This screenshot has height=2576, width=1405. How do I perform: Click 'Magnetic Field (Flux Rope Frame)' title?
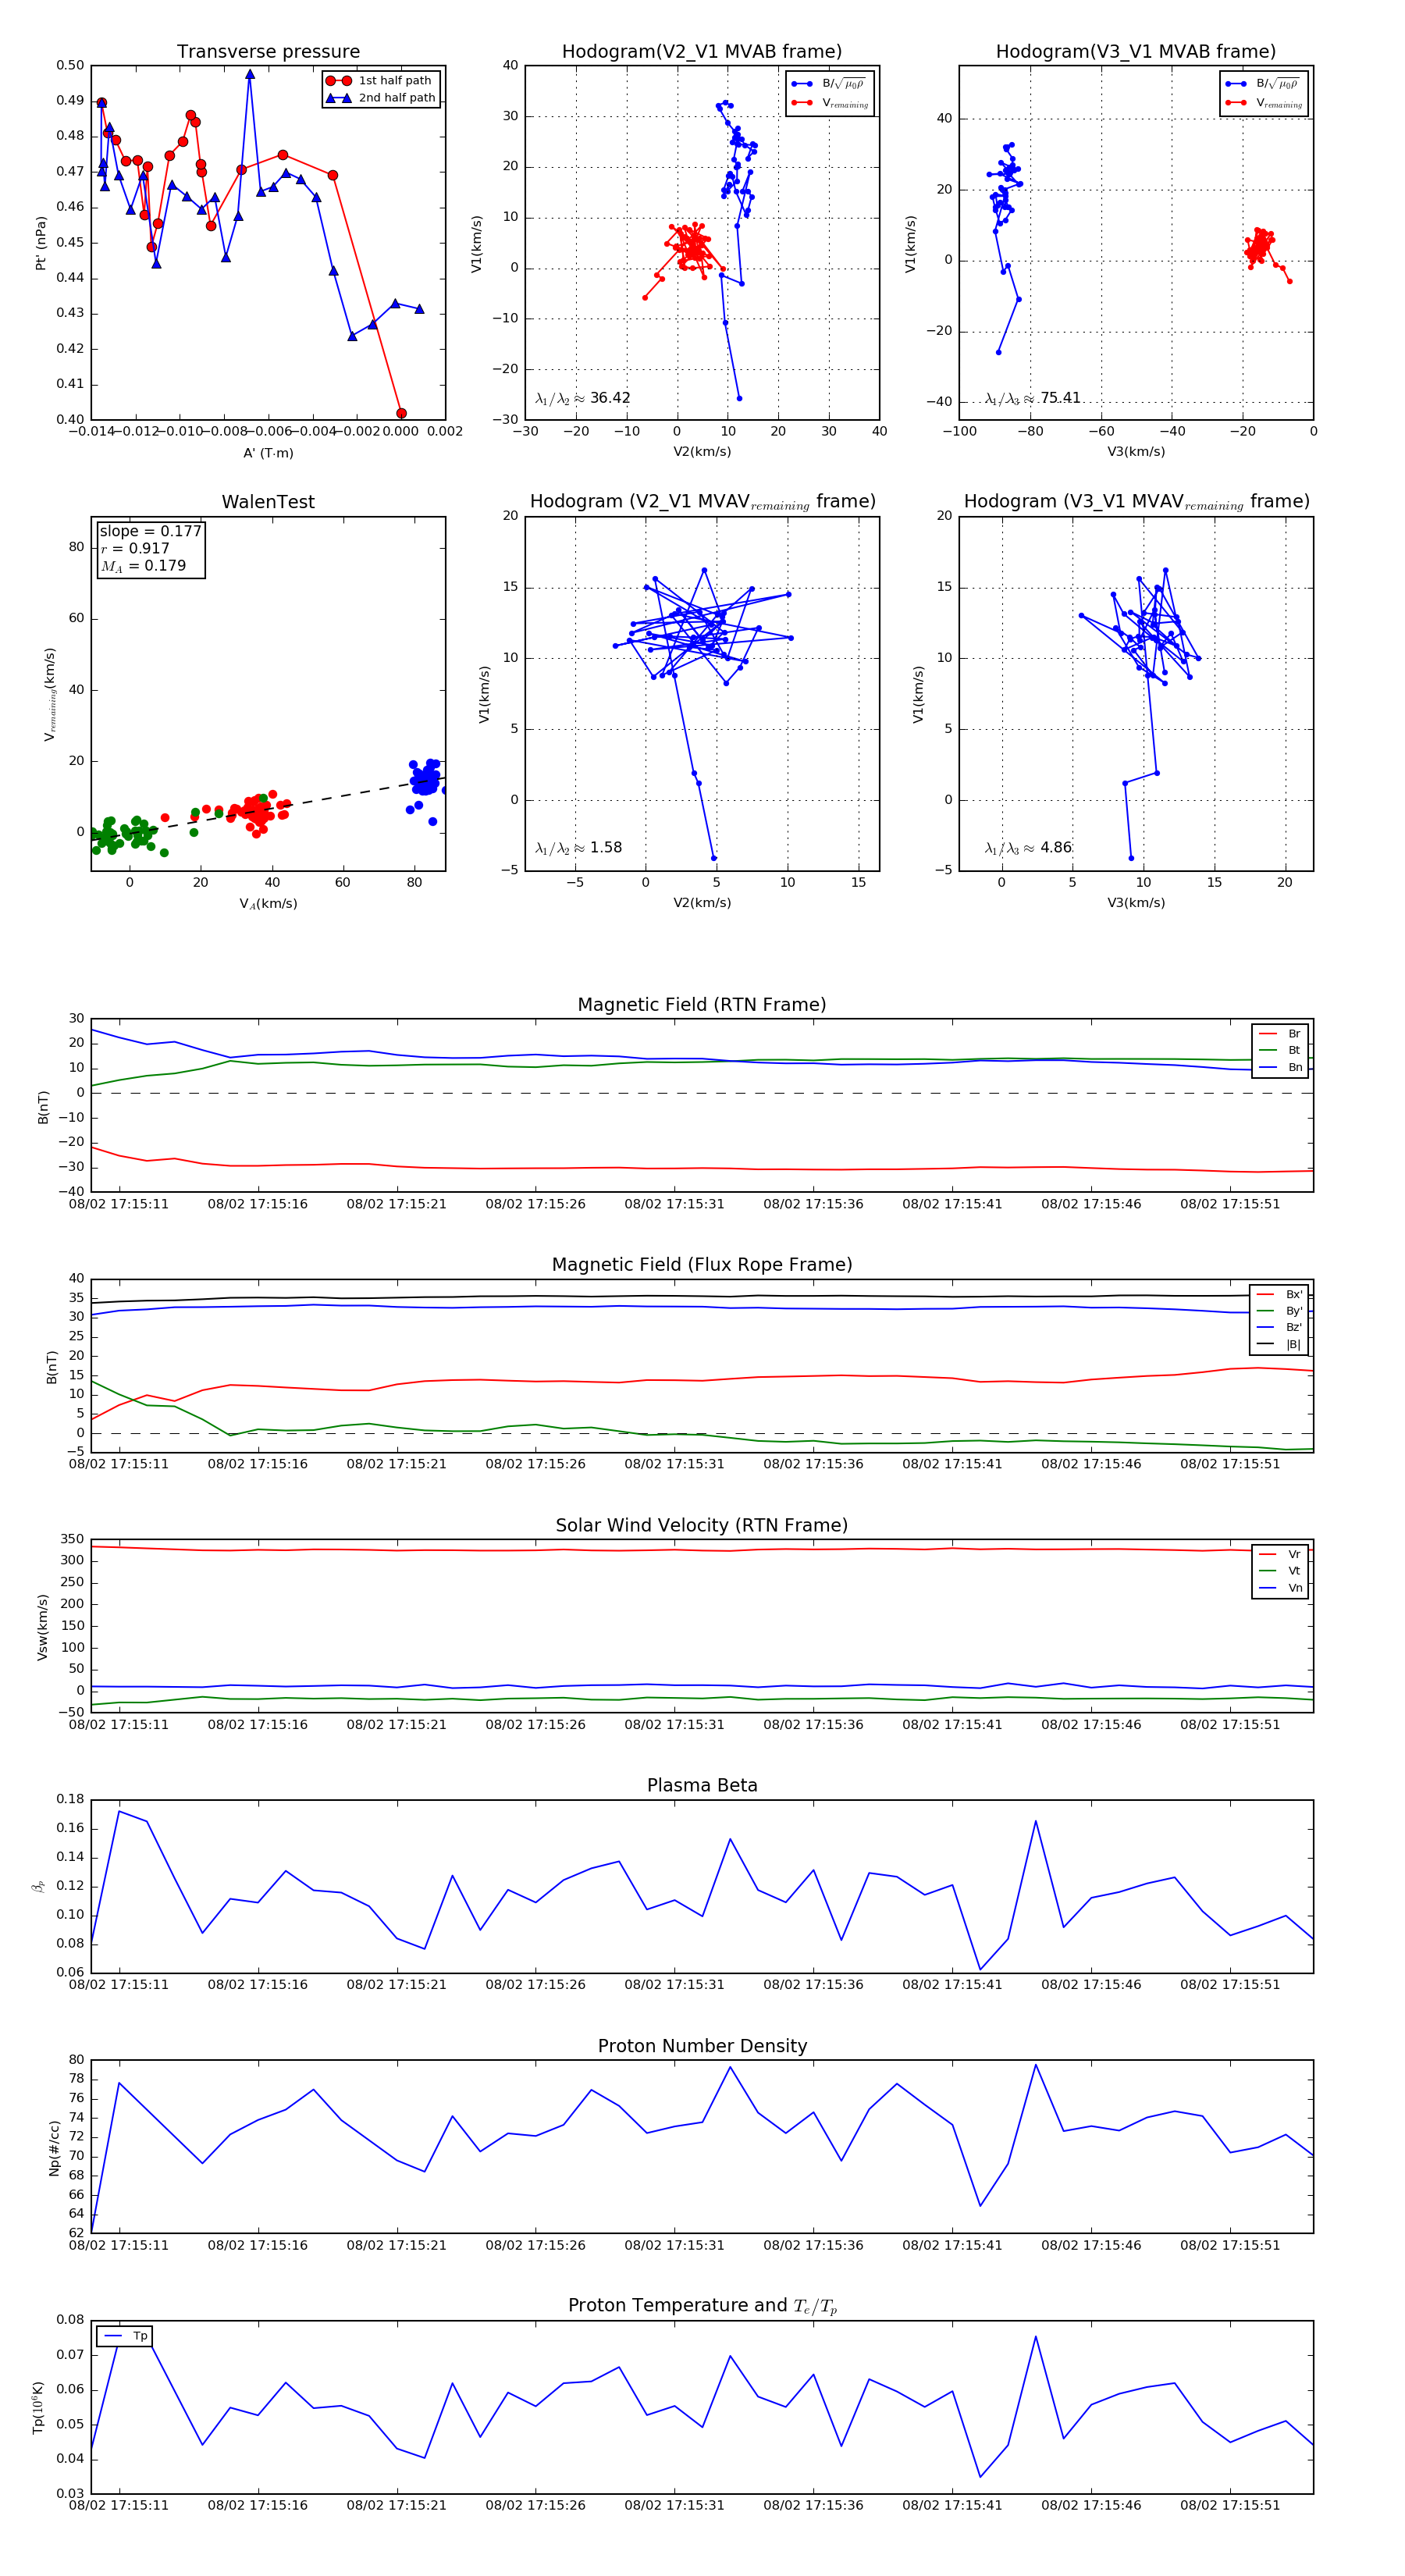click(702, 1265)
